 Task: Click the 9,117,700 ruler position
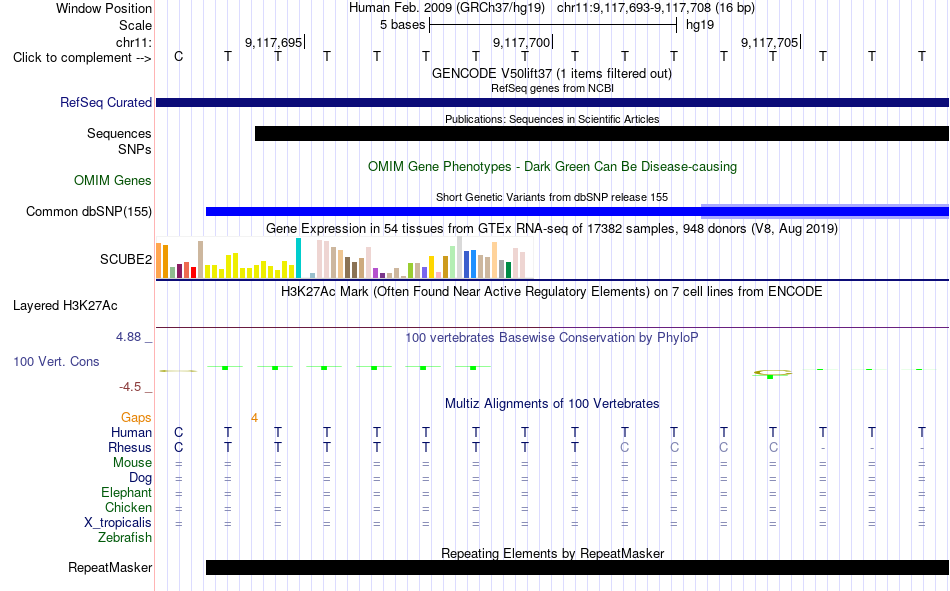point(522,42)
